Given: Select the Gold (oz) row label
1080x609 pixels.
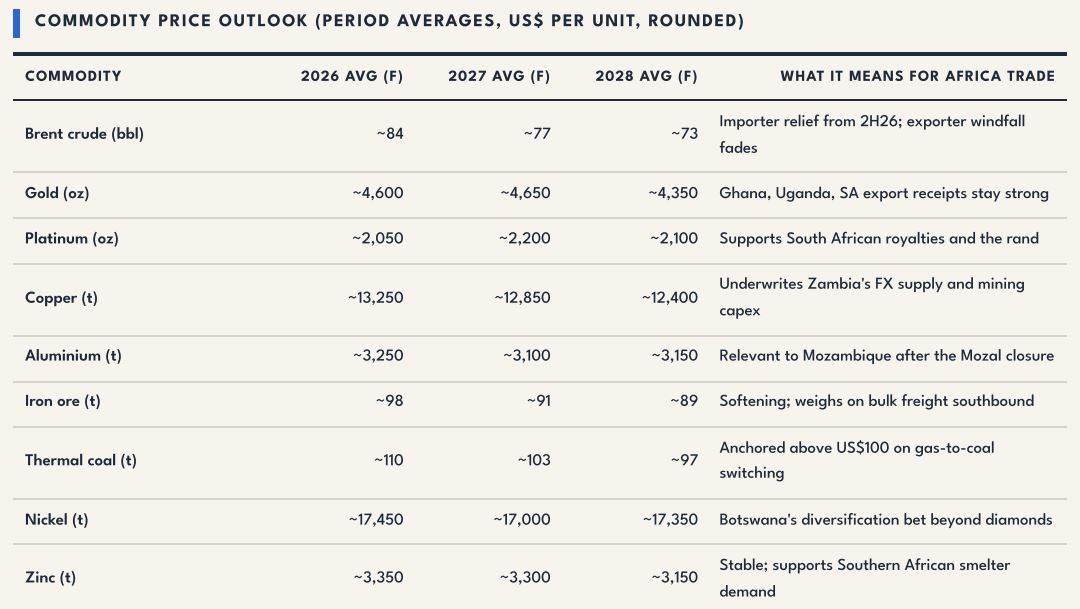Looking at the screenshot, I should point(57,193).
